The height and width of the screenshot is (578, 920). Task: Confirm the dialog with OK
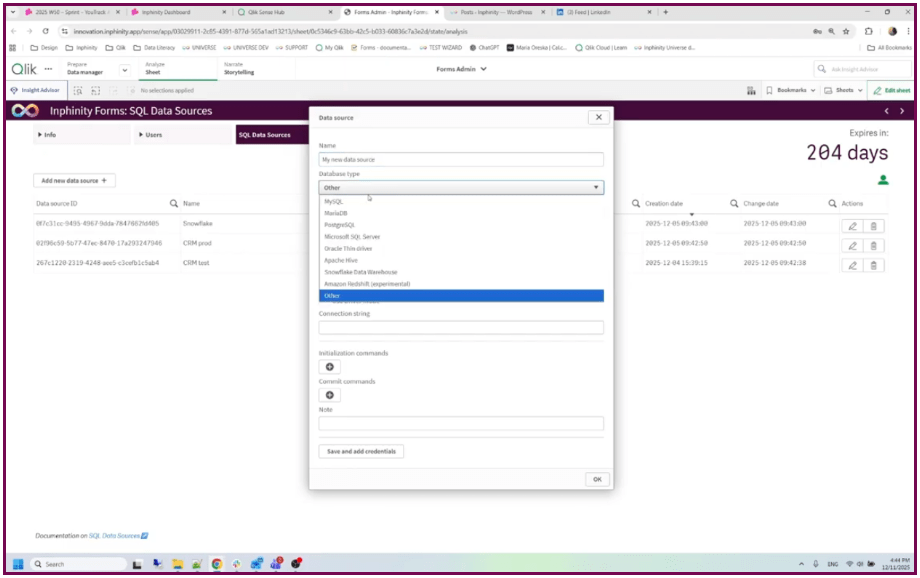pyautogui.click(x=597, y=479)
